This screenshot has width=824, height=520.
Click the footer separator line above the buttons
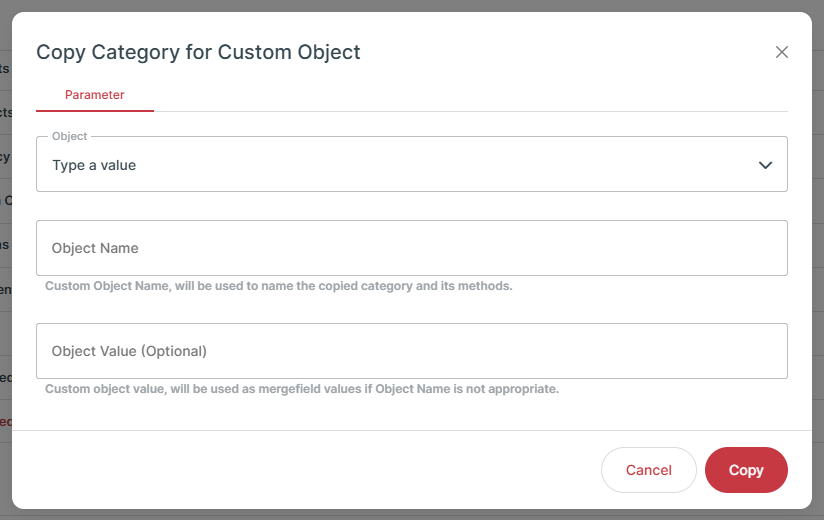pos(411,431)
